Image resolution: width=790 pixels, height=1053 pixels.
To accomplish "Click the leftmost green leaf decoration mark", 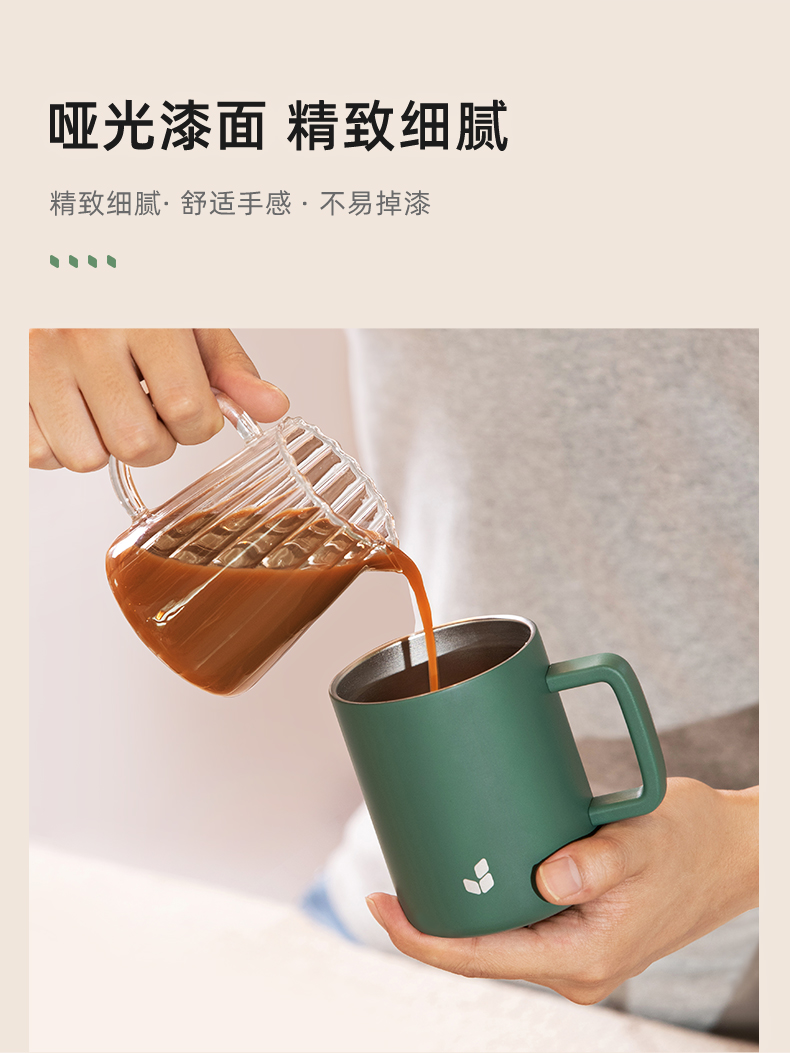I will pos(54,261).
